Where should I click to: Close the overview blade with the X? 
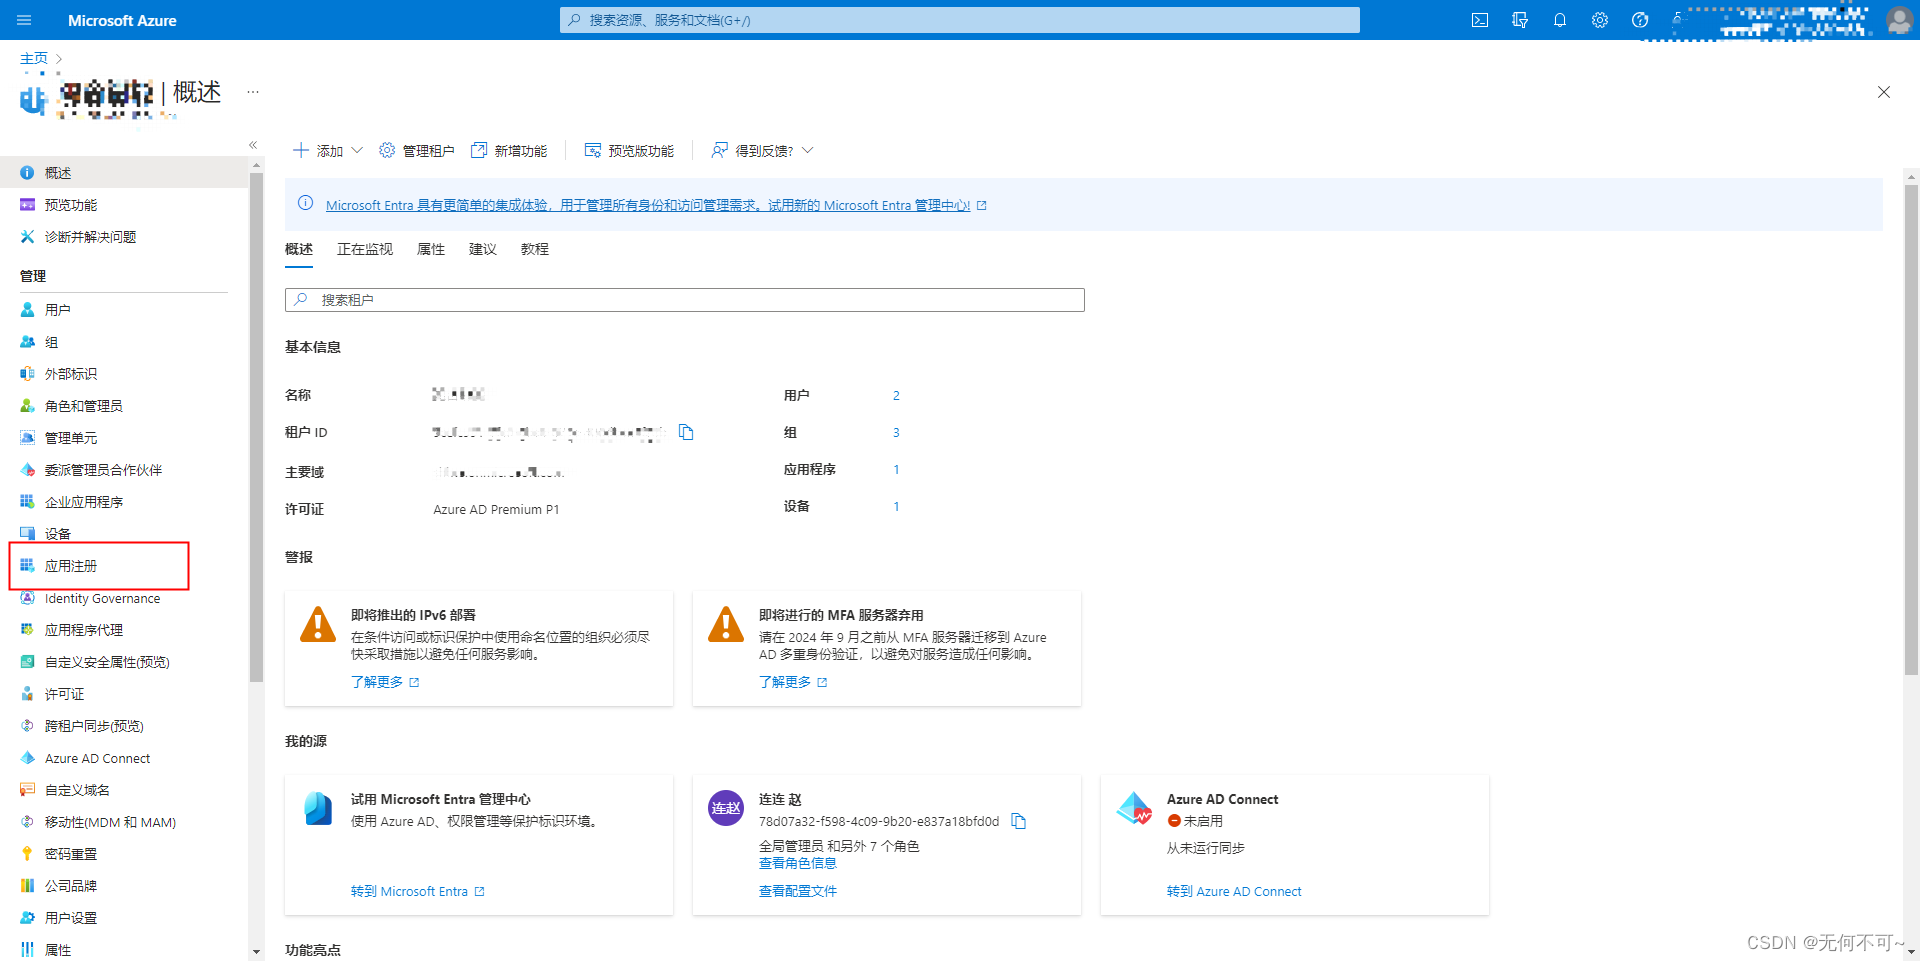pyautogui.click(x=1884, y=92)
